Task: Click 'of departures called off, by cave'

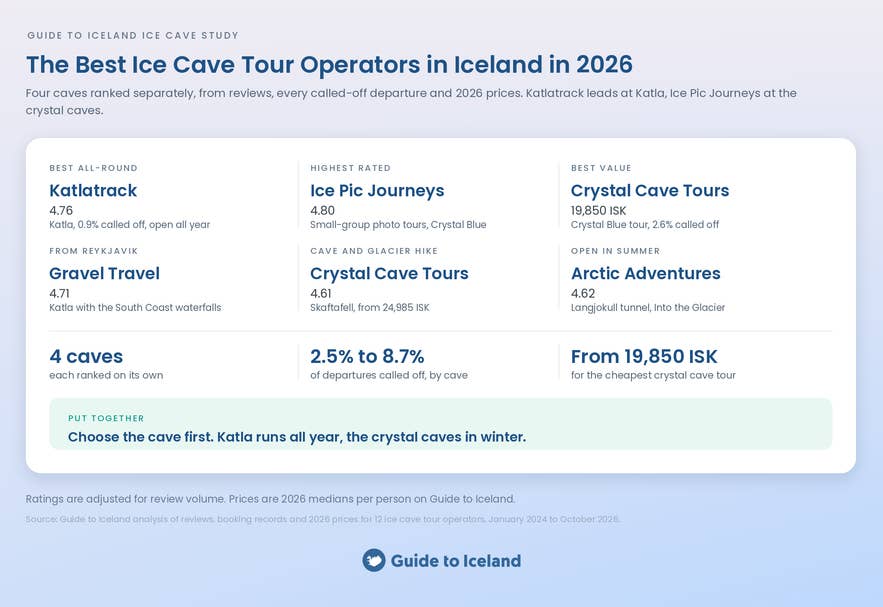Action: 389,375
